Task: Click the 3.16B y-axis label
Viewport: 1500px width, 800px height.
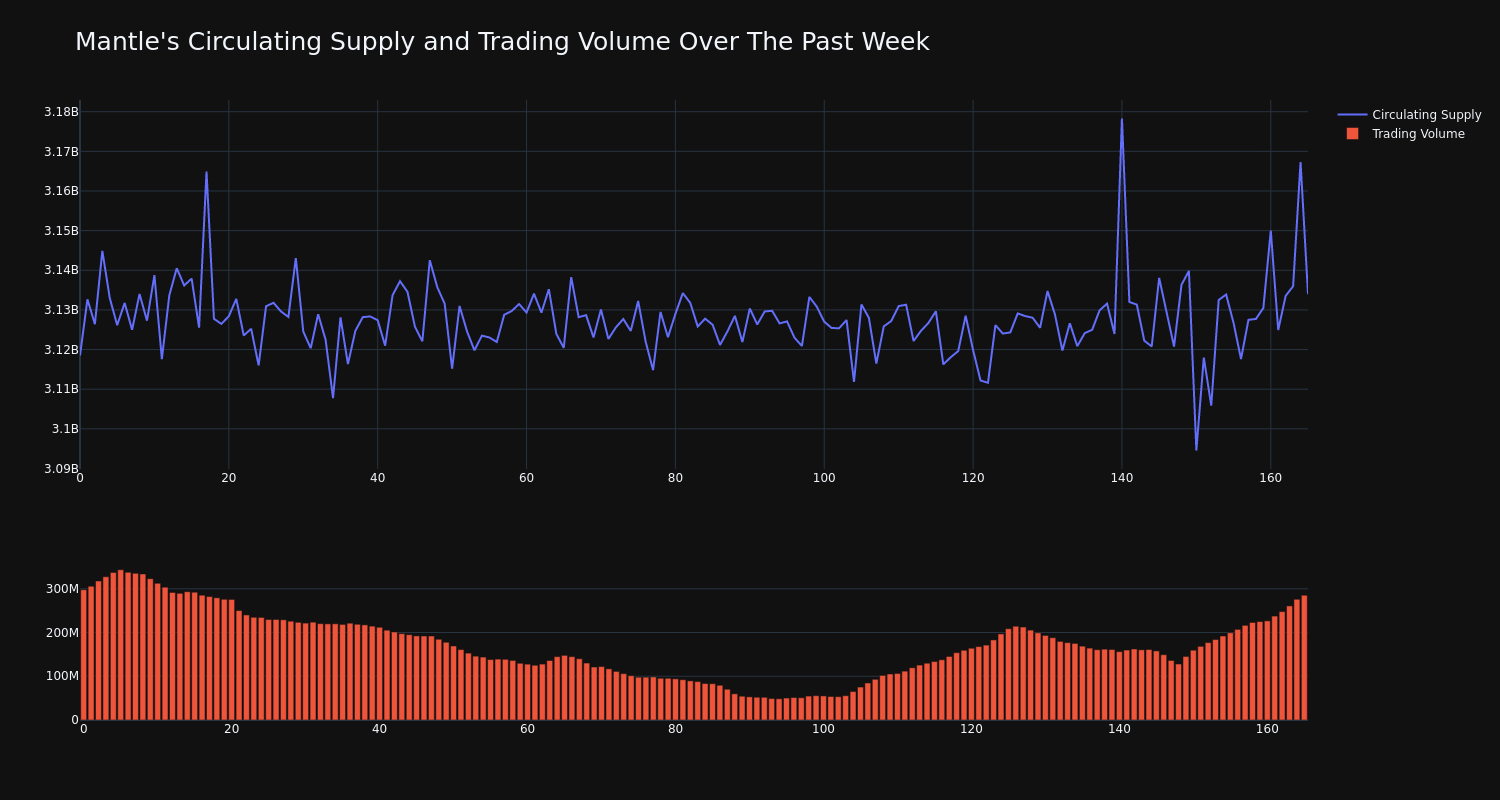Action: coord(61,191)
